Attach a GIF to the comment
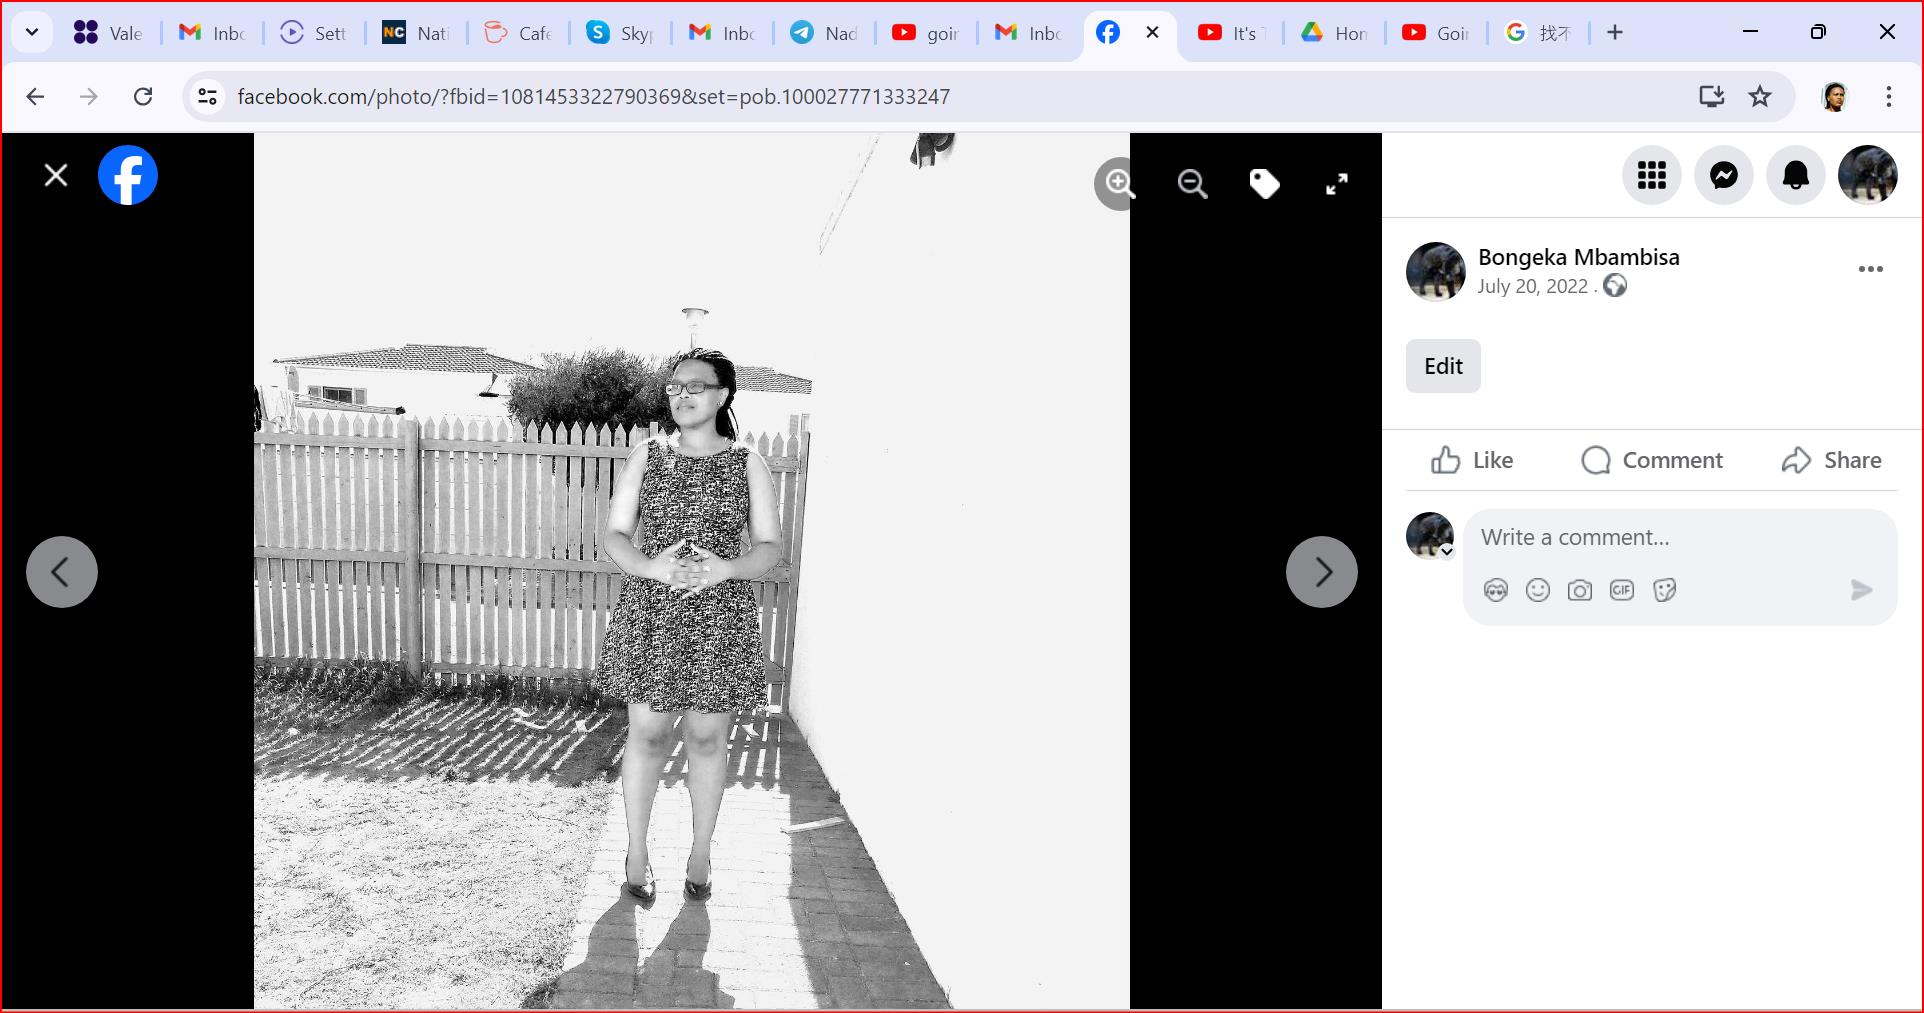 [x=1621, y=590]
